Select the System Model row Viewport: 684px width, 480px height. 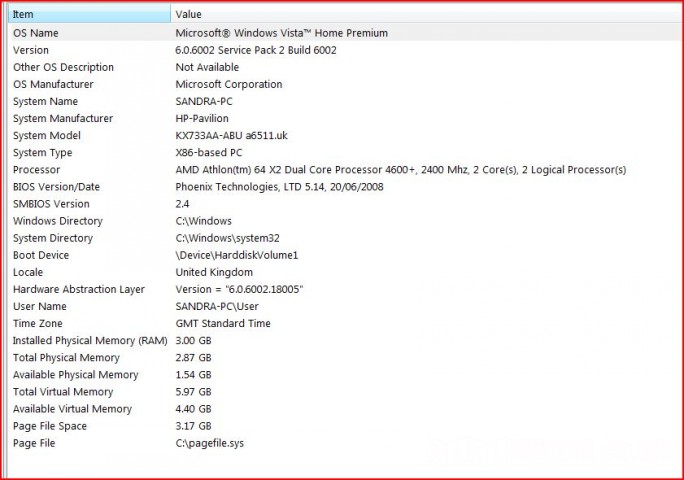click(47, 135)
